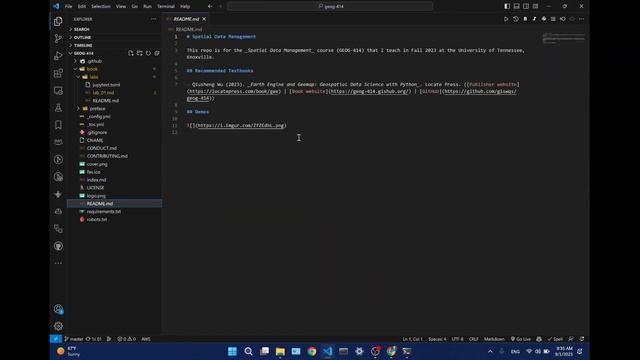Open the Run and Debug view

click(58, 56)
